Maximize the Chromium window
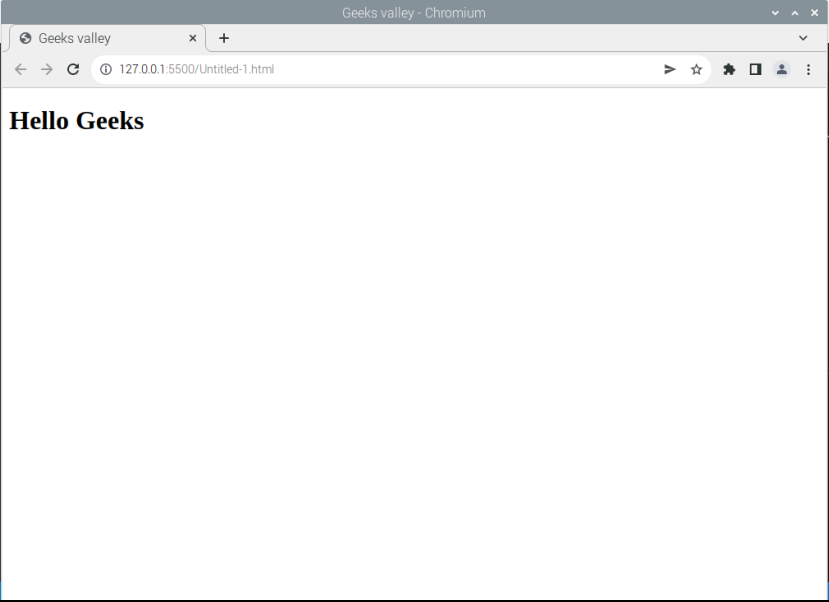This screenshot has height=602, width=829. click(x=795, y=12)
